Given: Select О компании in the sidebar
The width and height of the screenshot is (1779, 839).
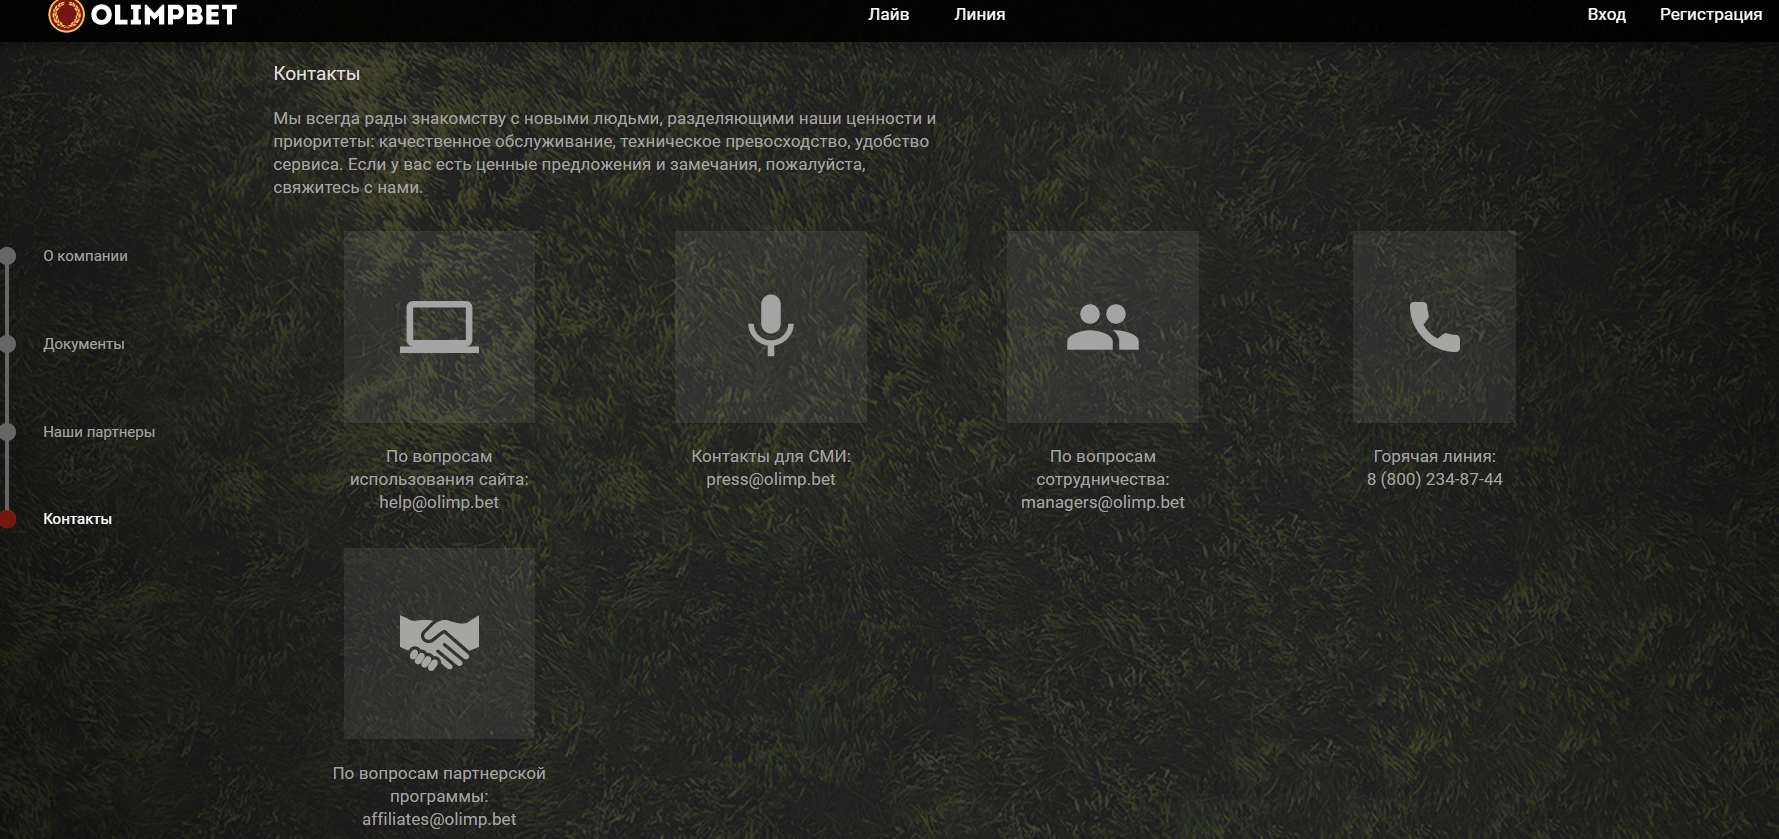Looking at the screenshot, I should click(x=85, y=256).
